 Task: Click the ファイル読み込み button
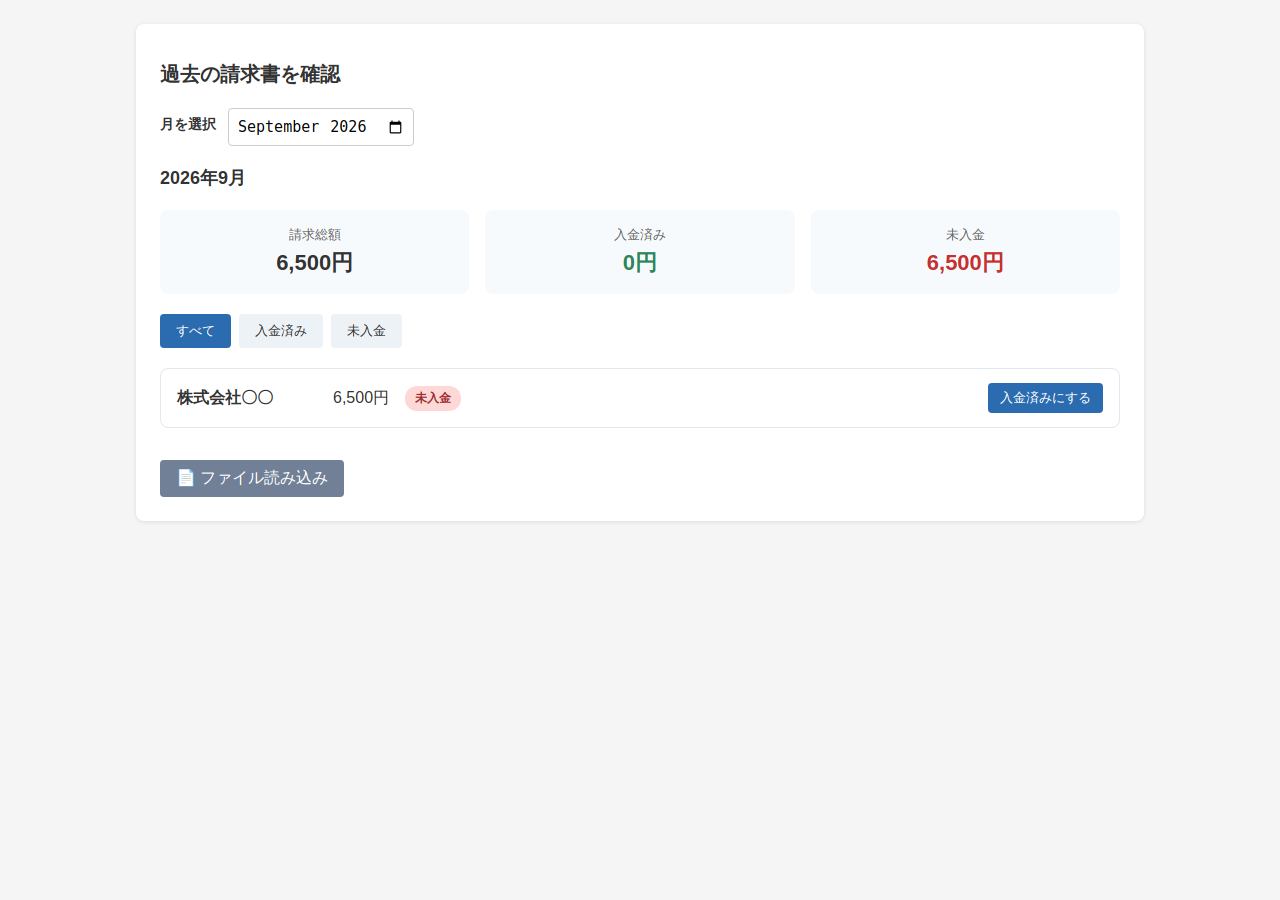pos(252,478)
